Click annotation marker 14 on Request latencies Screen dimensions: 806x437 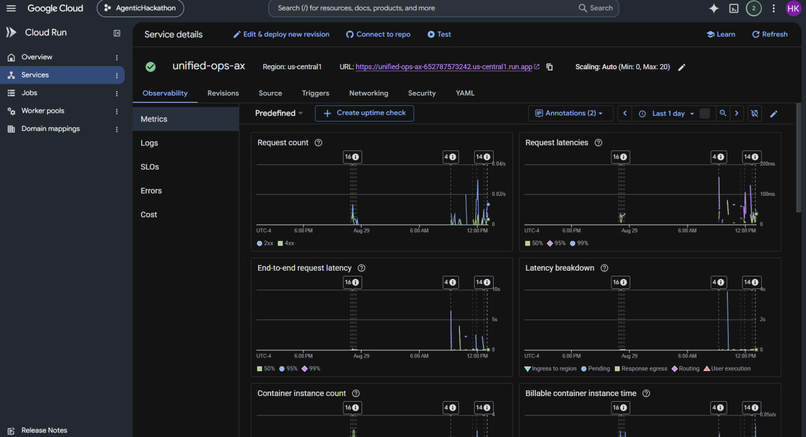pyautogui.click(x=751, y=157)
